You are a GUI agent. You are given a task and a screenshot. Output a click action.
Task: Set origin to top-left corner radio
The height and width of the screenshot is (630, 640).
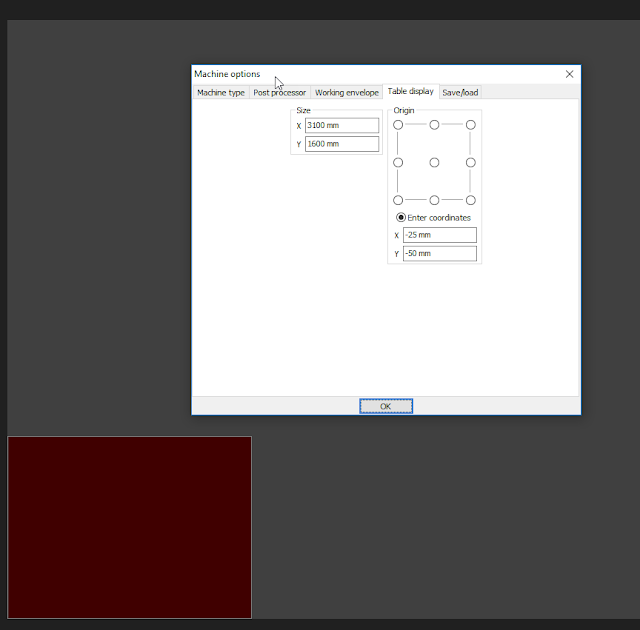click(x=398, y=125)
